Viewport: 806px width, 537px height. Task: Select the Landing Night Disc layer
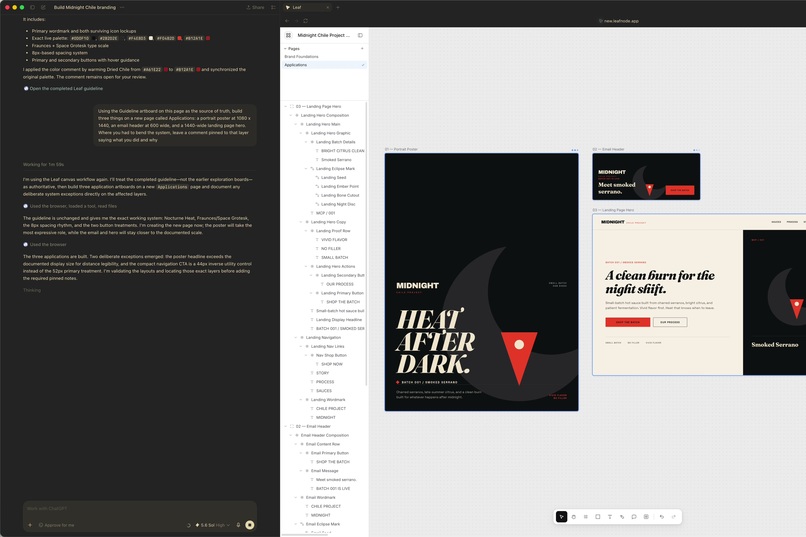337,204
